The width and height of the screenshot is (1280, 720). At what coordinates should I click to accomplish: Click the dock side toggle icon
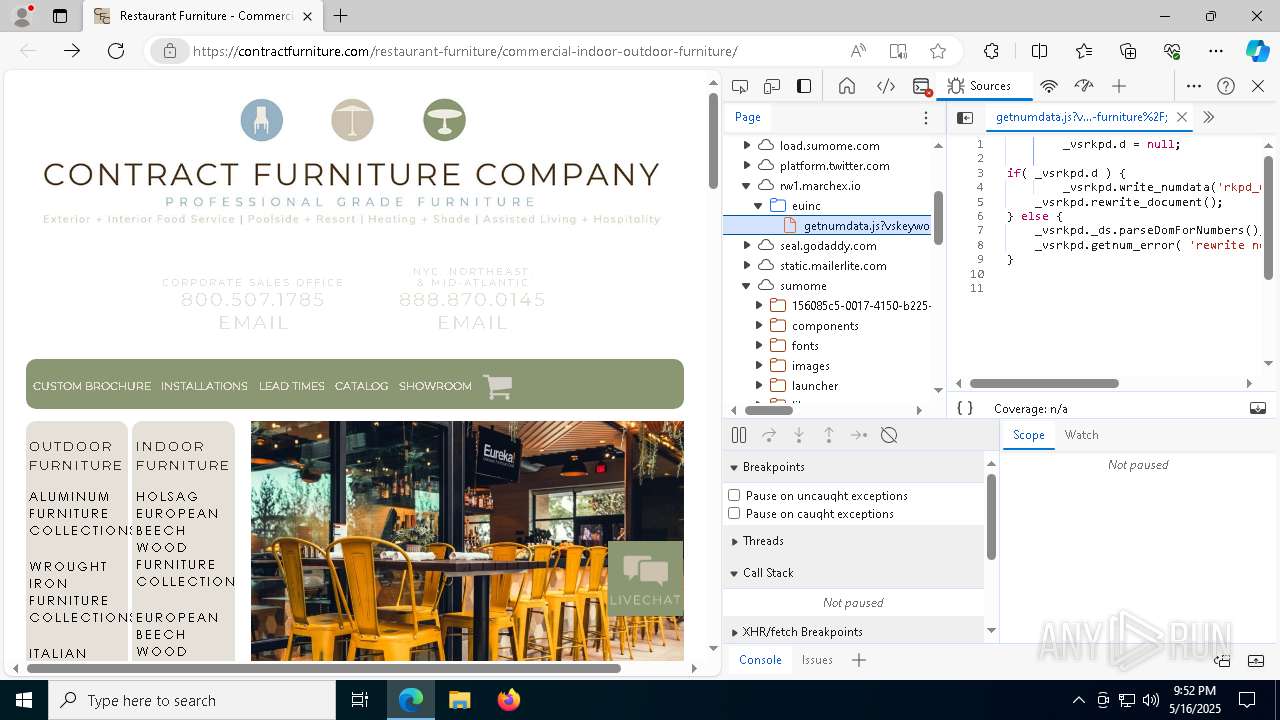(804, 86)
